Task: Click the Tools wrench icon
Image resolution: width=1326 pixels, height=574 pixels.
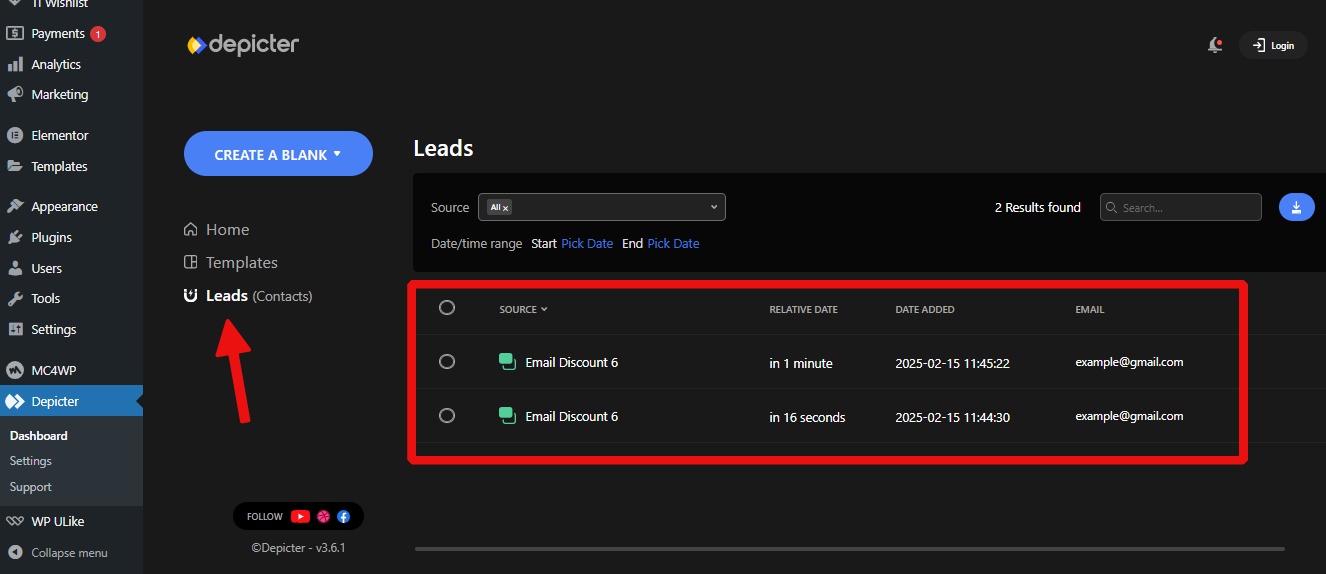Action: (15, 298)
